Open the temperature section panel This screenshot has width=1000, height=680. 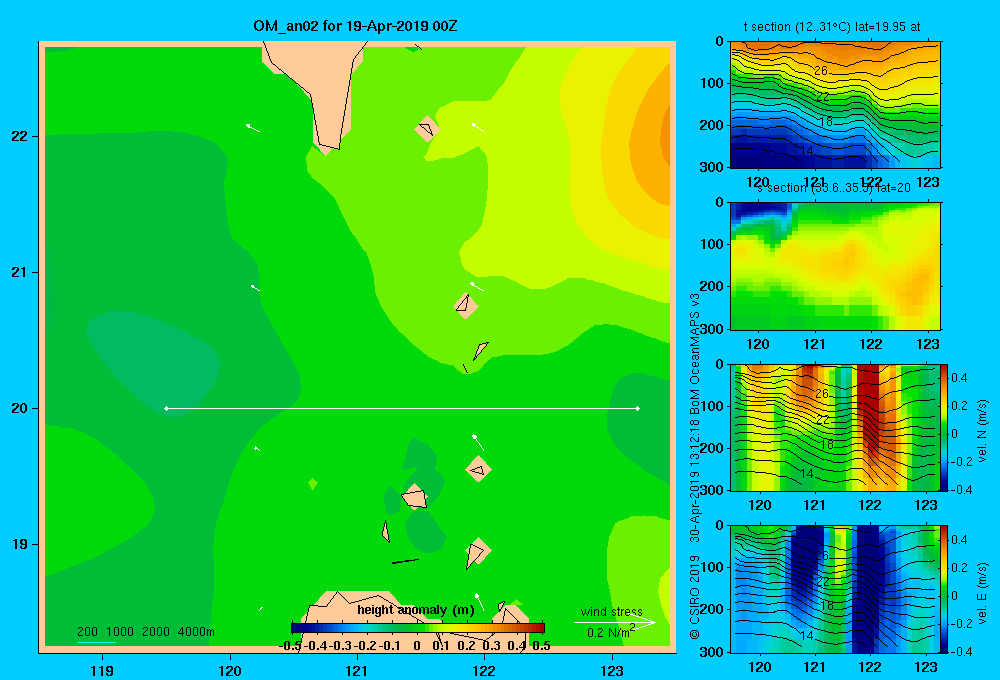[x=835, y=105]
